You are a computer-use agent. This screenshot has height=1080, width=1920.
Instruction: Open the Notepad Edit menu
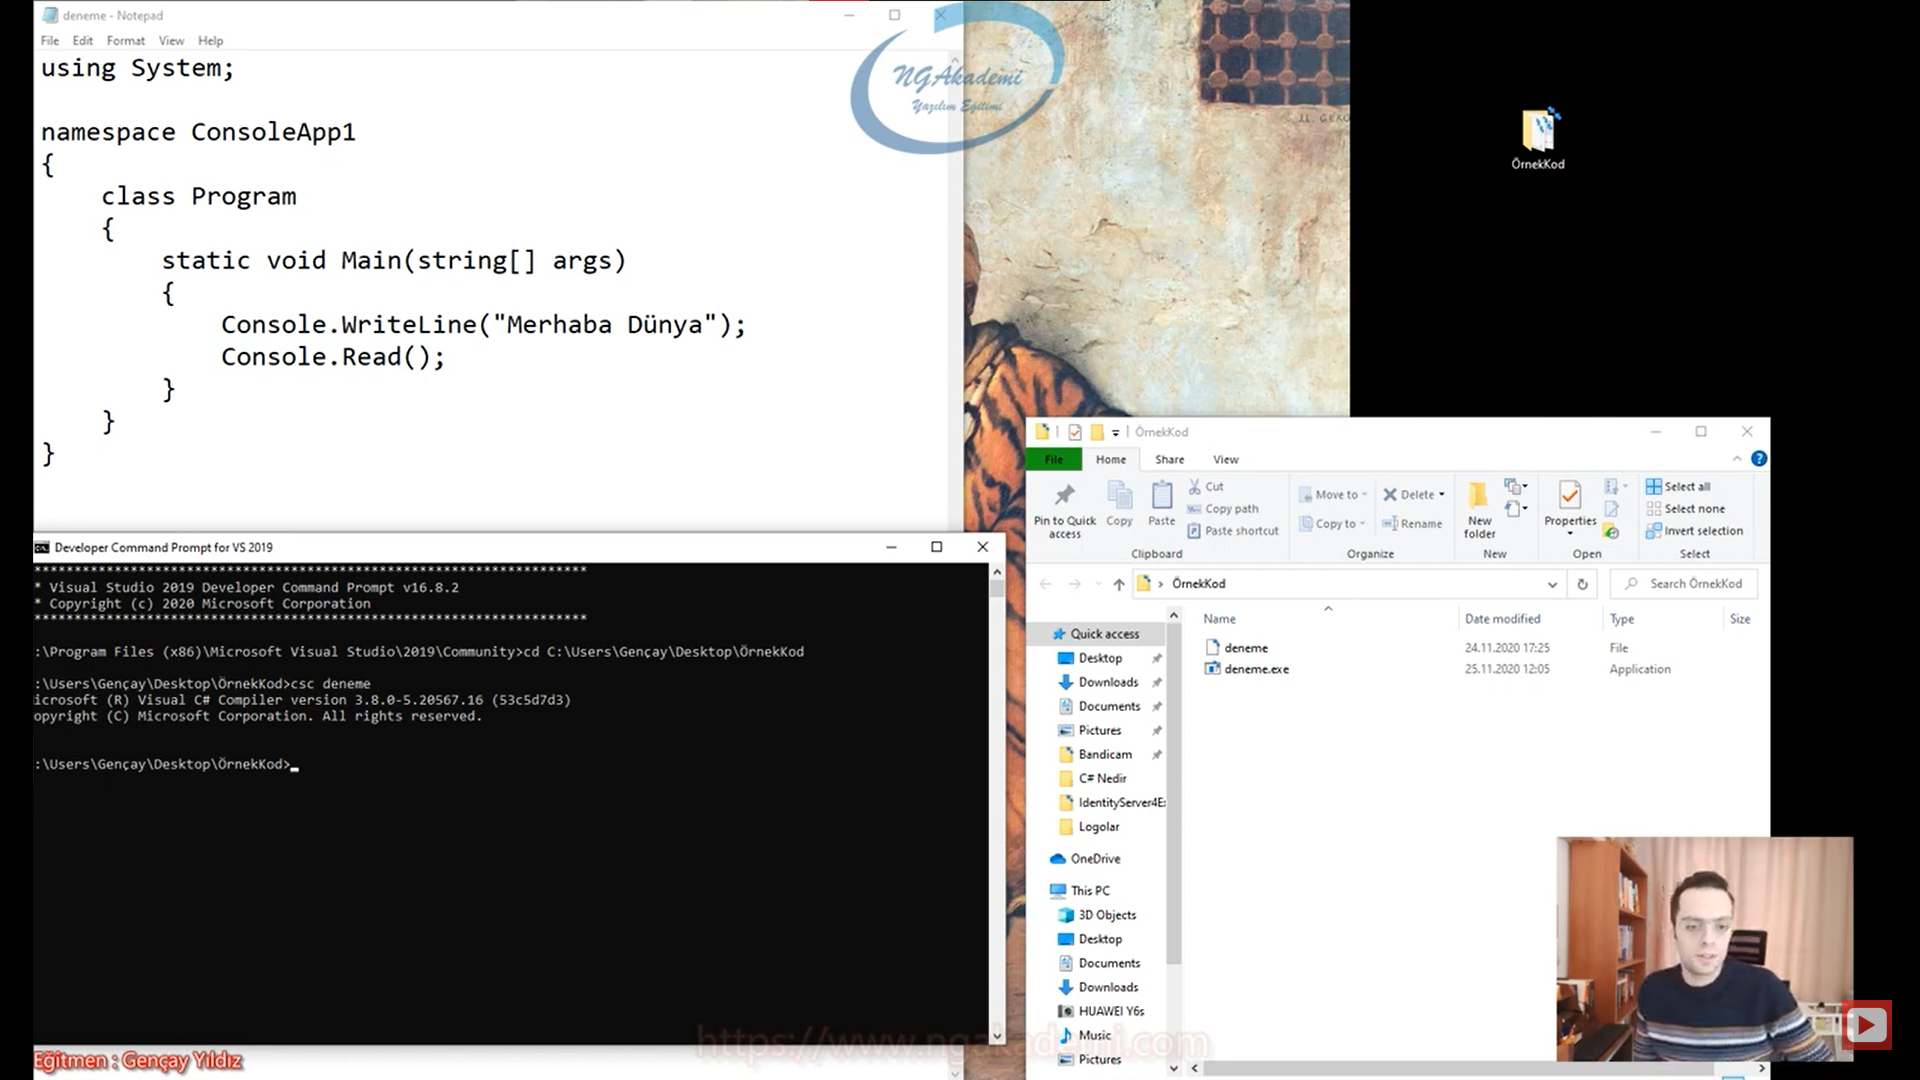[83, 40]
